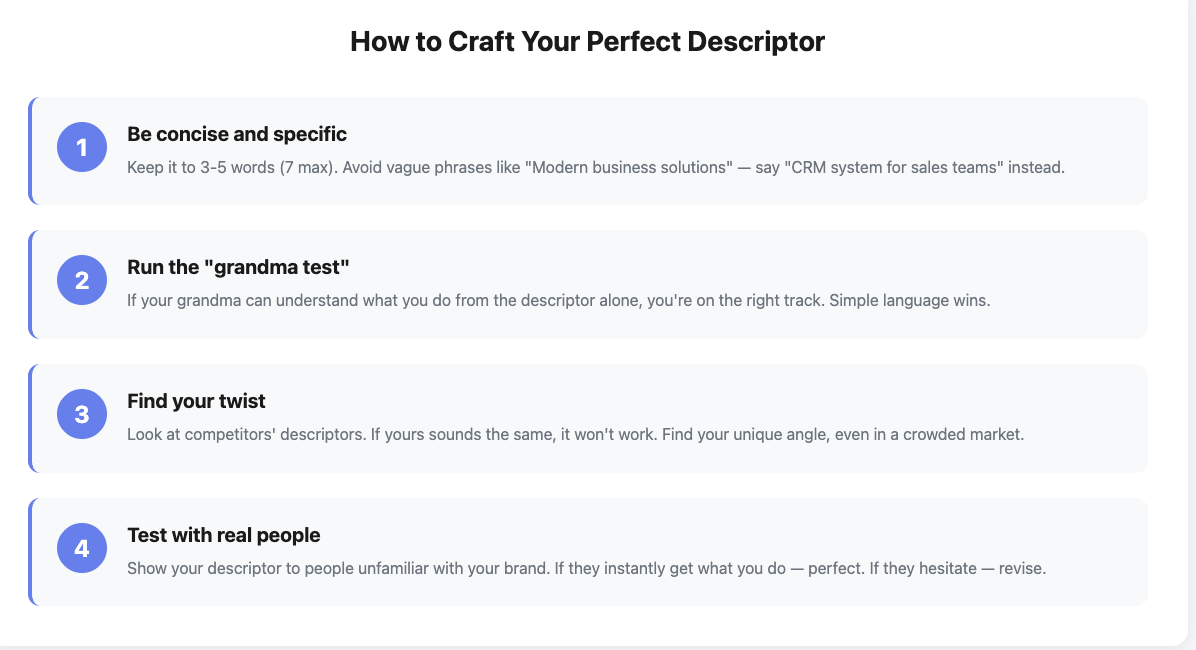Click the 'Find your twist' title
The height and width of the screenshot is (650, 1196).
pos(196,401)
